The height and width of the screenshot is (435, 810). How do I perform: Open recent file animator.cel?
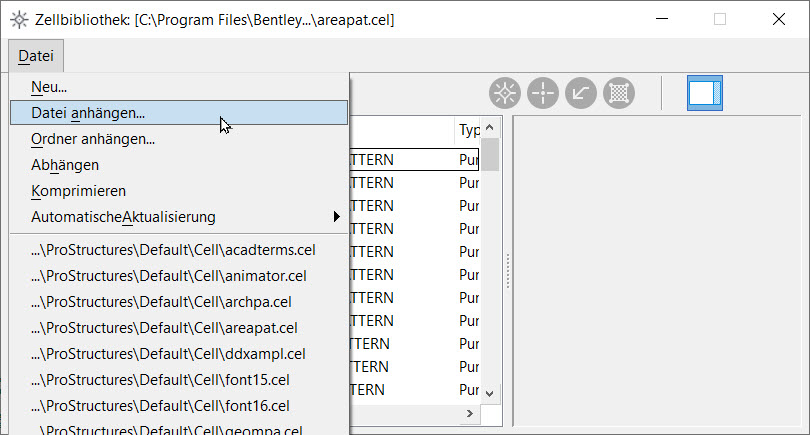169,275
